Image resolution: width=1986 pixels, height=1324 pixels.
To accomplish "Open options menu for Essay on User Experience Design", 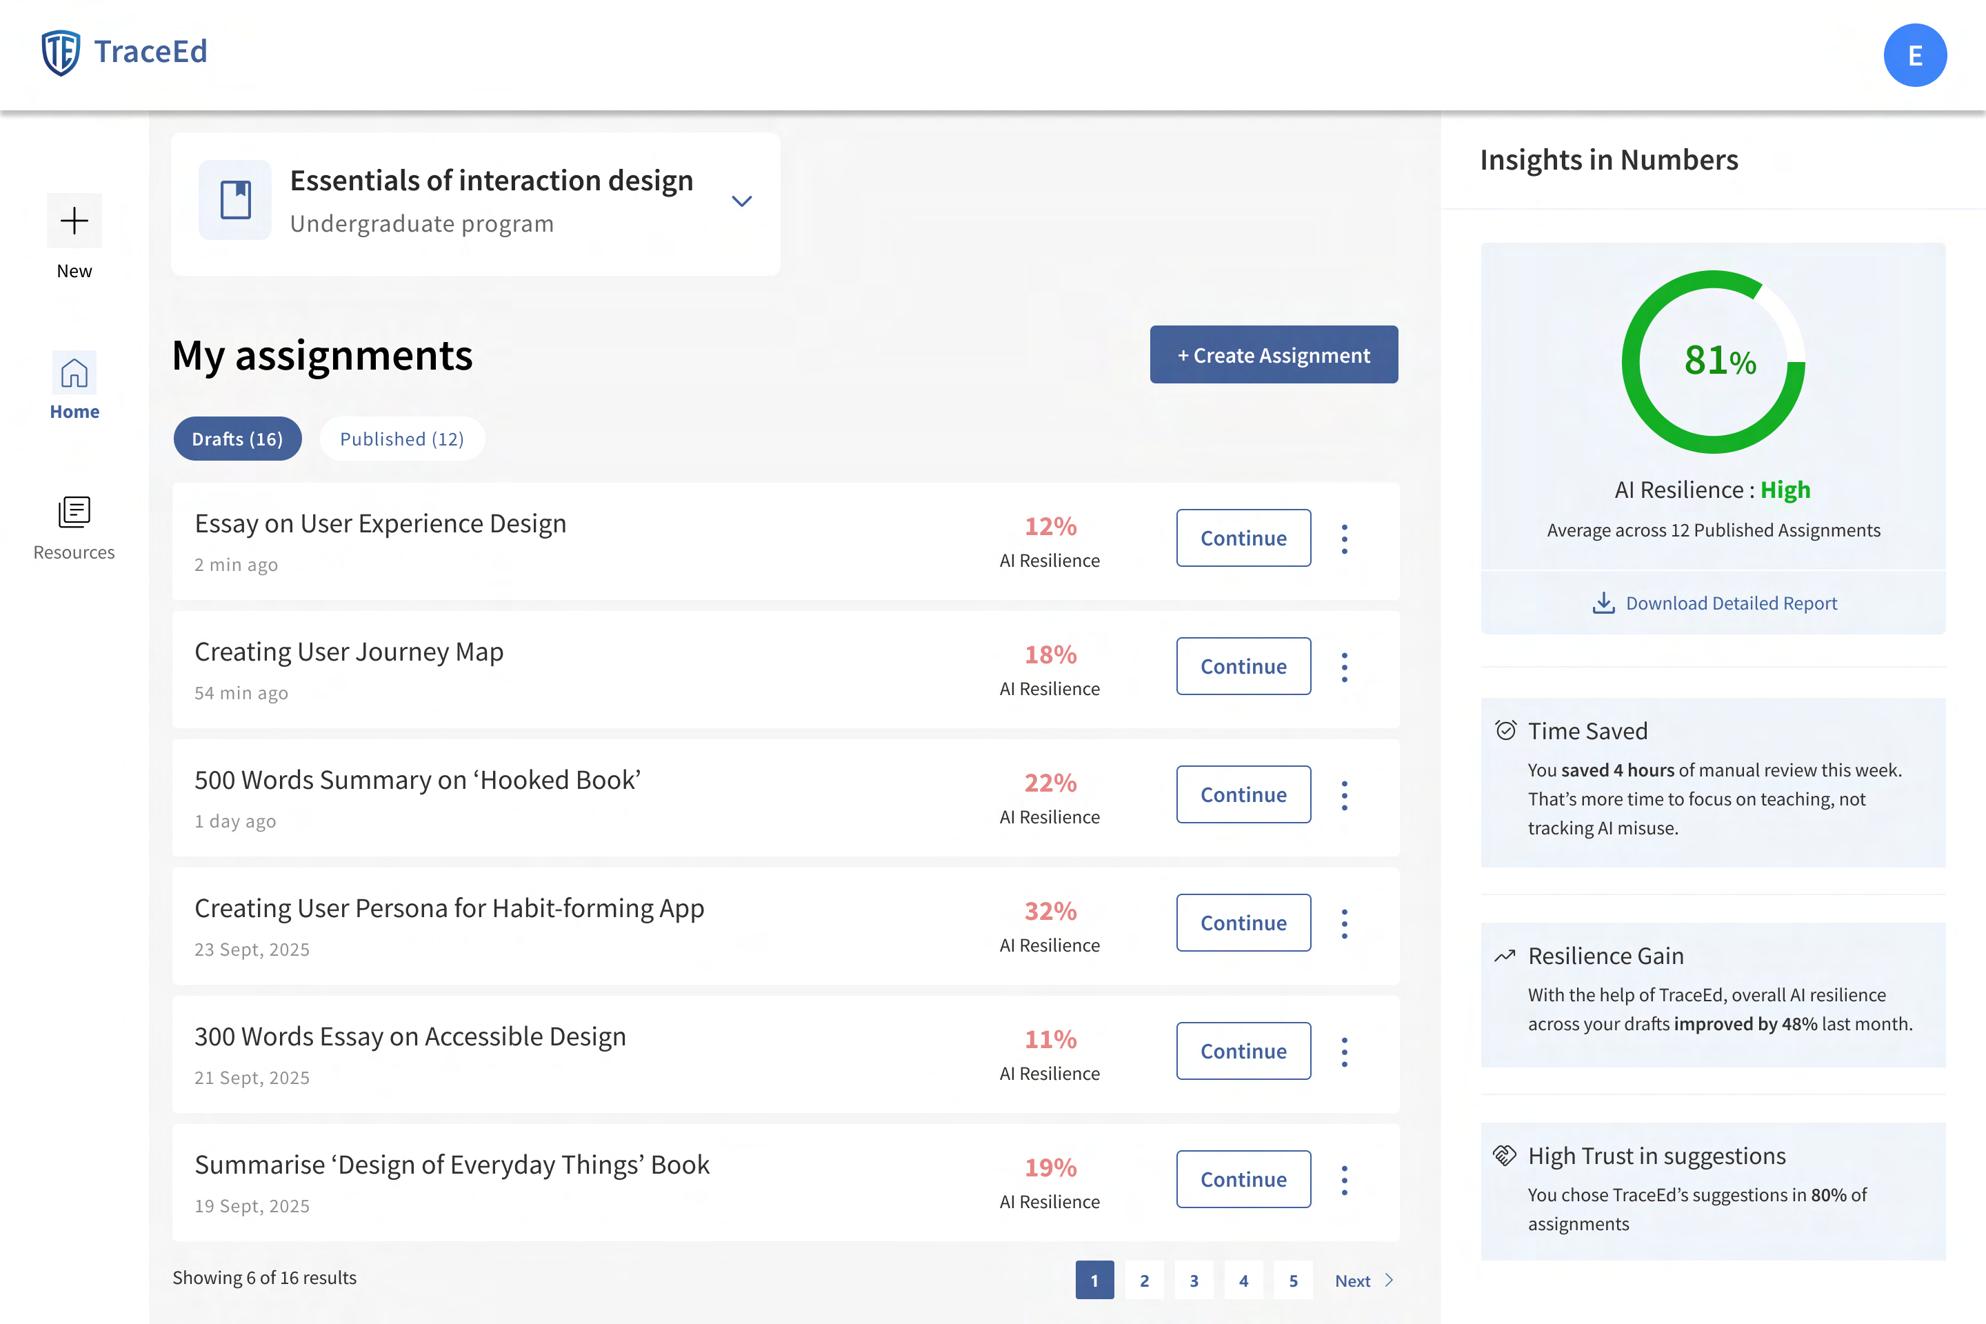I will click(1344, 539).
